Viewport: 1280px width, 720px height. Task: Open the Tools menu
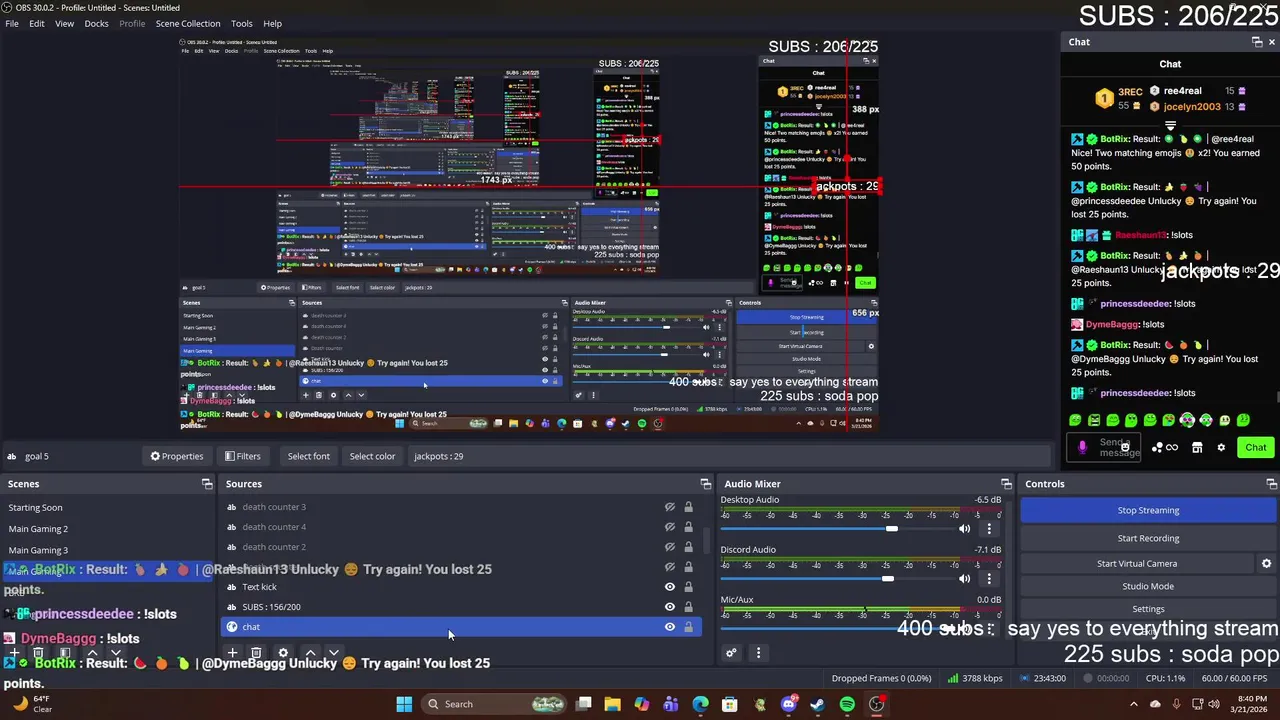242,23
